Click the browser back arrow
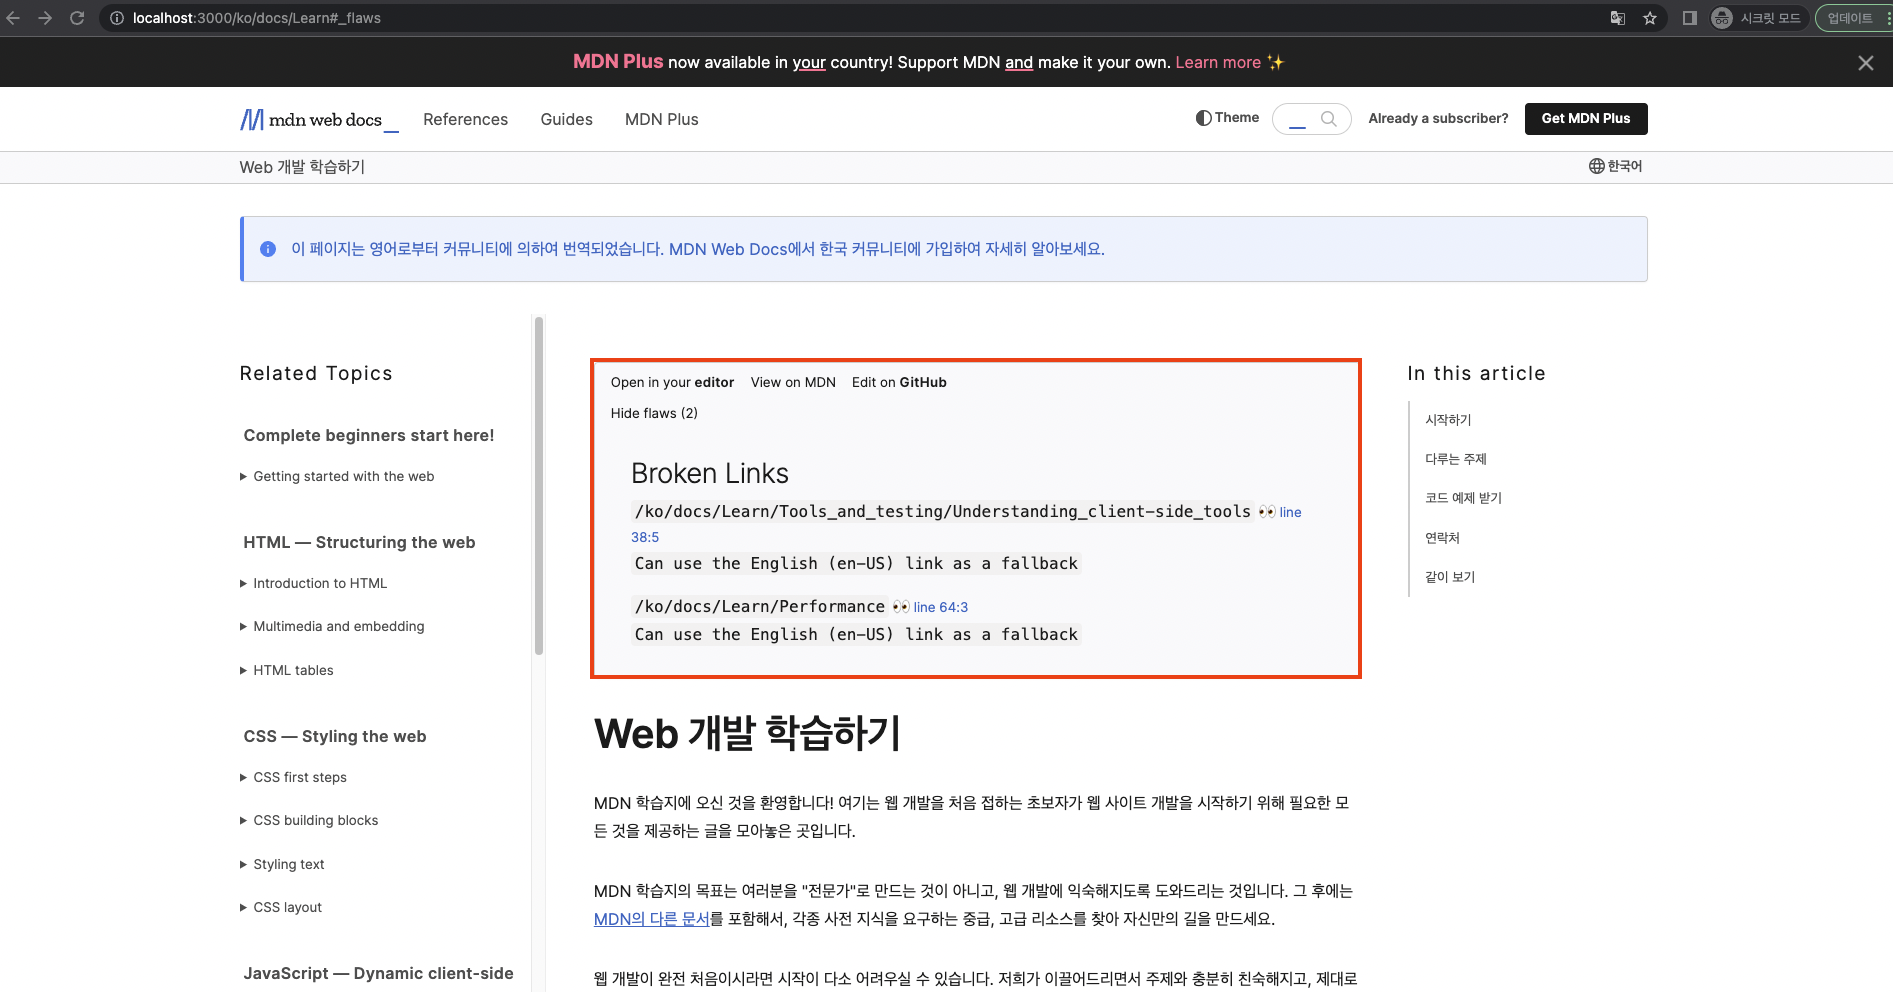 point(14,18)
